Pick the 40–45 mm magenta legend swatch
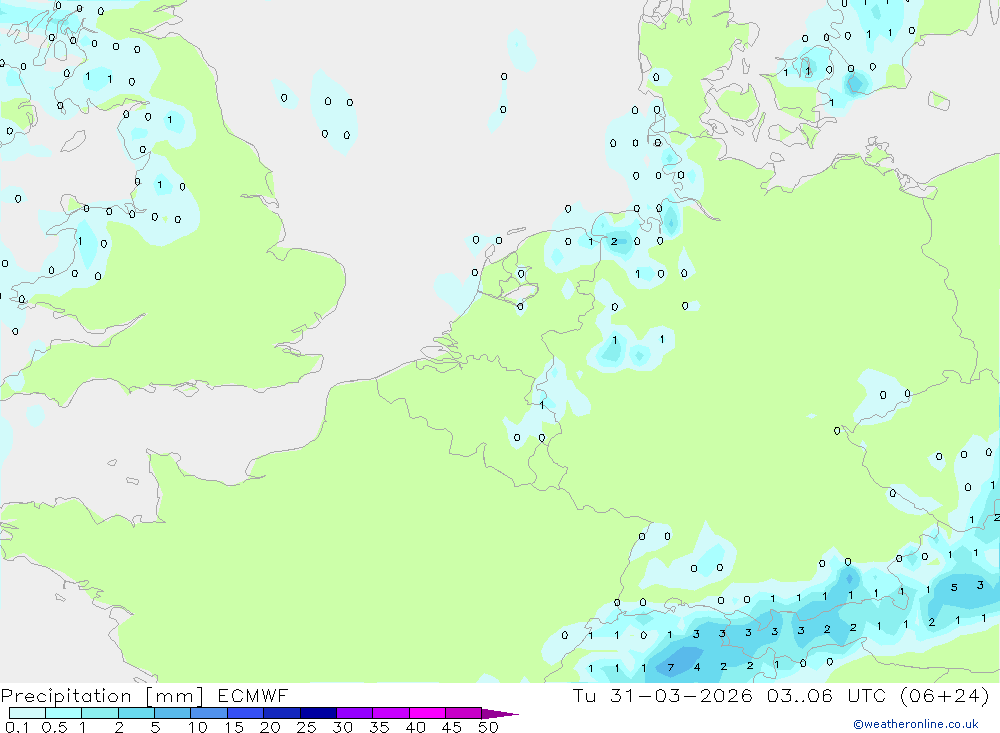This screenshot has height=733, width=1000. (x=427, y=713)
